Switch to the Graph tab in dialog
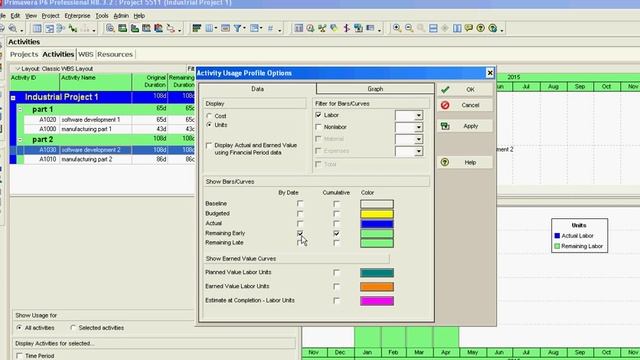This screenshot has height=360, width=640. point(375,89)
